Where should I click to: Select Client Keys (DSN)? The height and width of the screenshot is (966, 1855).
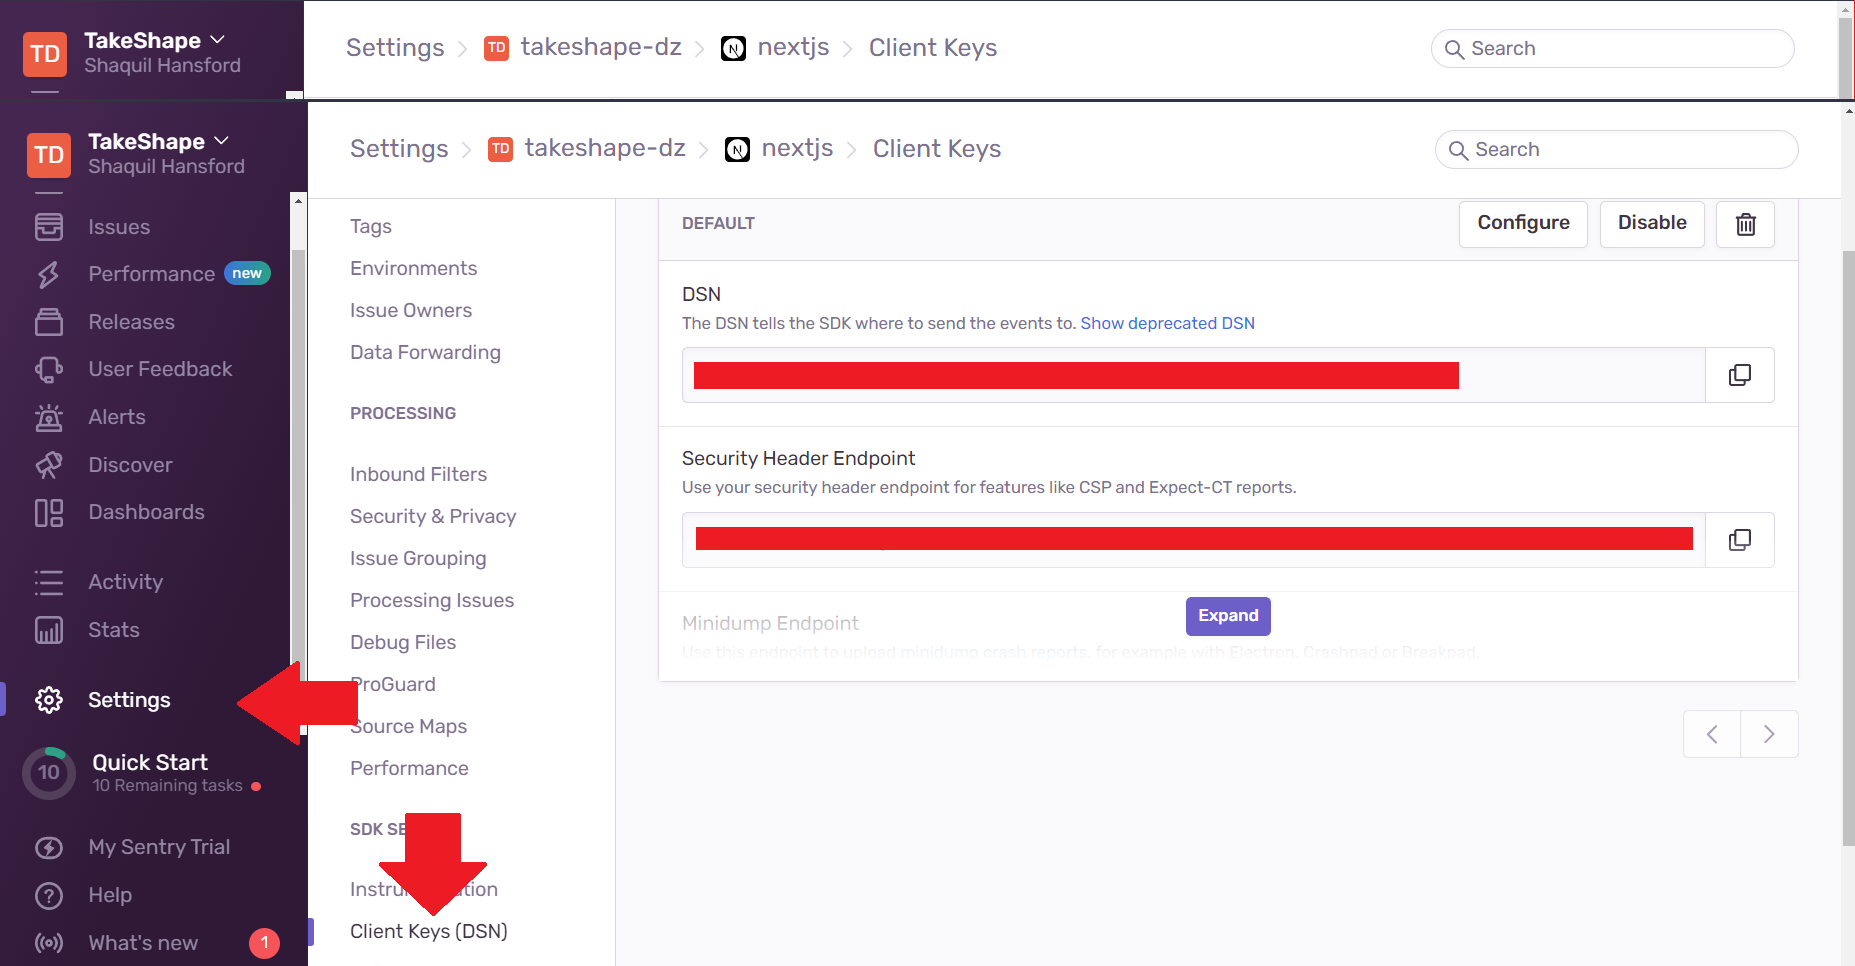point(429,931)
